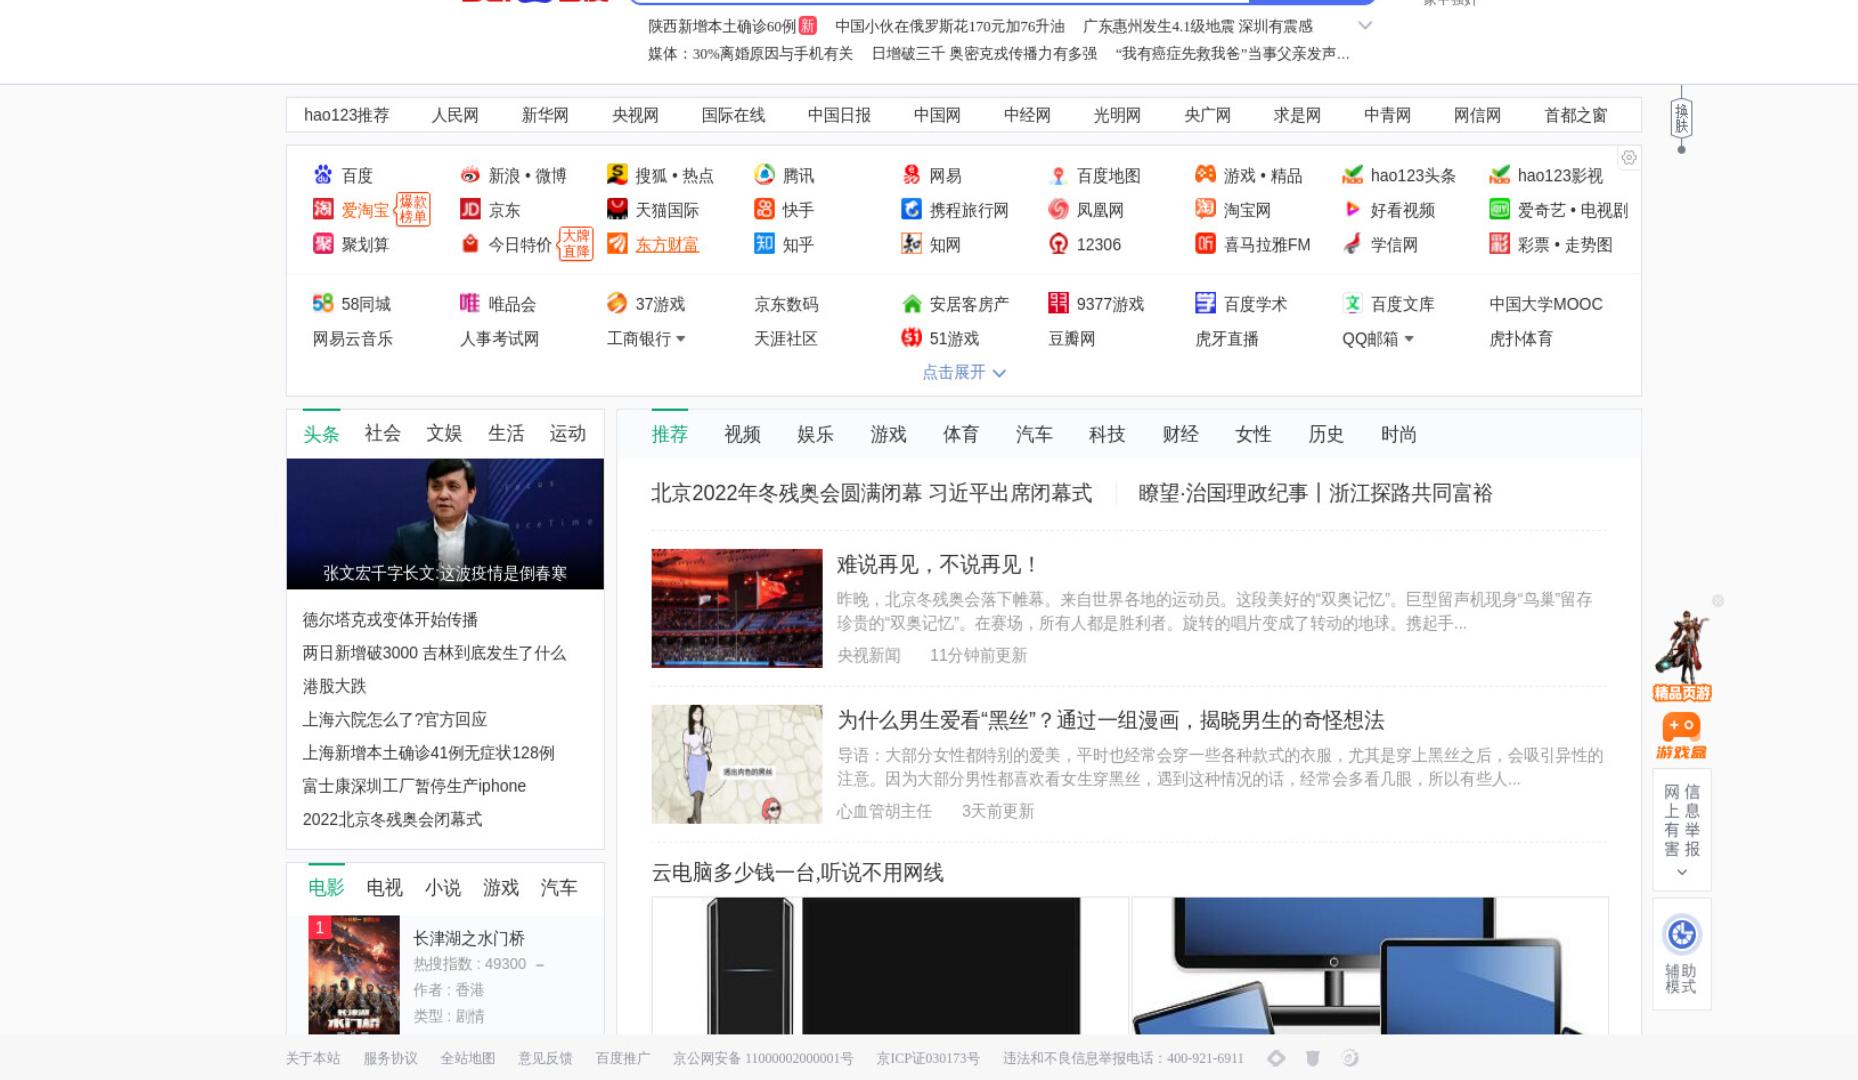The width and height of the screenshot is (1858, 1080).
Task: Open the 中国大学MOOC link
Action: point(1546,304)
